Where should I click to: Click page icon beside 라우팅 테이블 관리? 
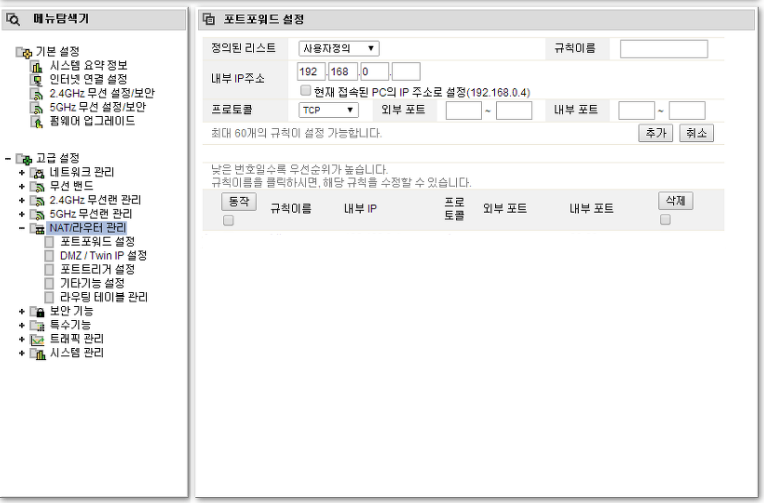[x=49, y=297]
